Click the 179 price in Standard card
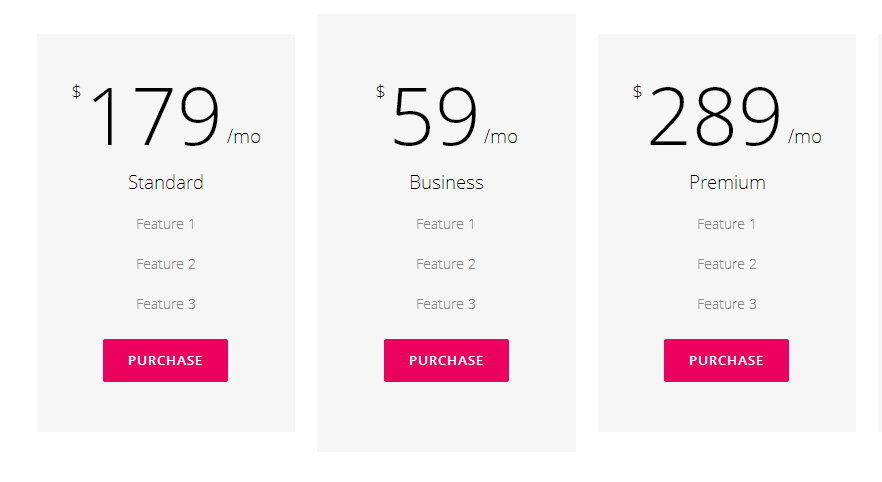882x482 pixels. [x=155, y=118]
